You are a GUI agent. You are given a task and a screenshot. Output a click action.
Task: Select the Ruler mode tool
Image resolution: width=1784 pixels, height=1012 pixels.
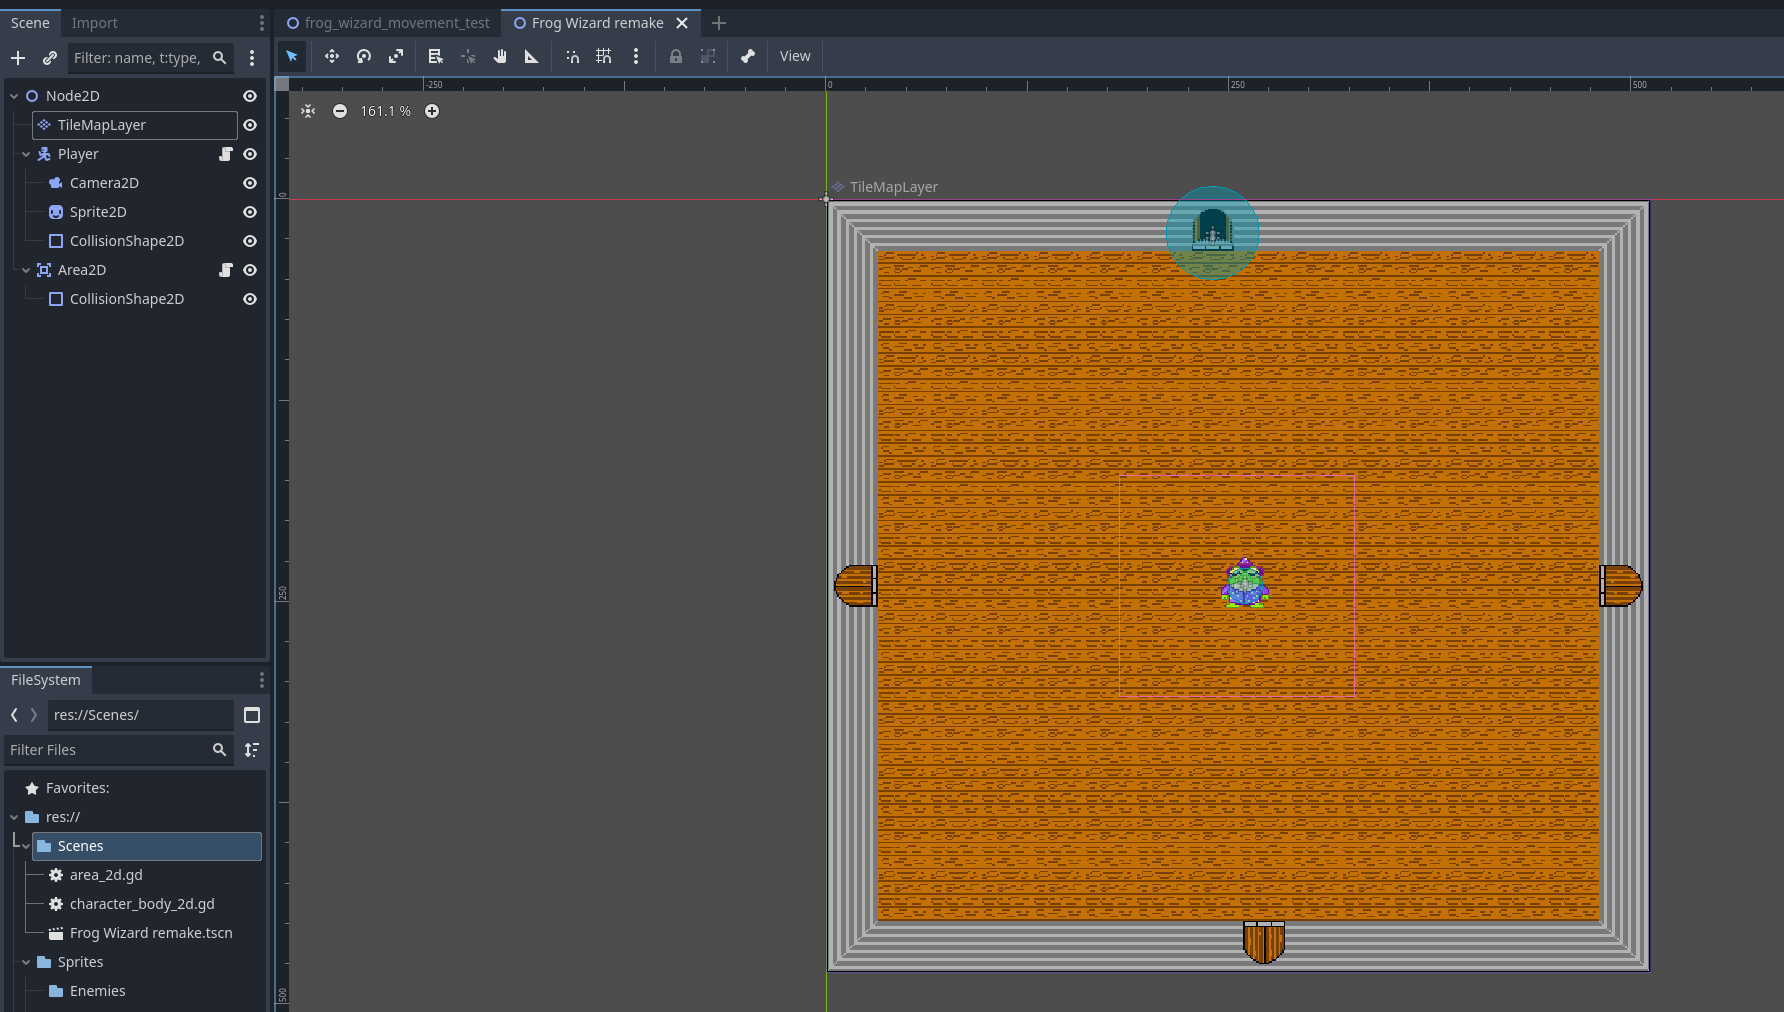tap(532, 57)
